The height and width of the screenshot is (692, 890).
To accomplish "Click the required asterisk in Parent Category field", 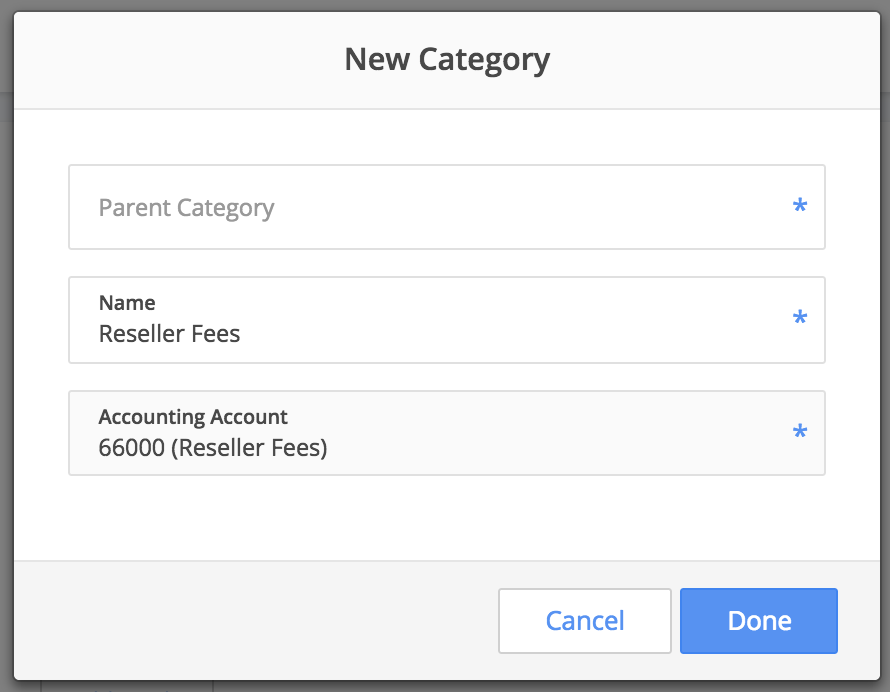I will click(800, 205).
